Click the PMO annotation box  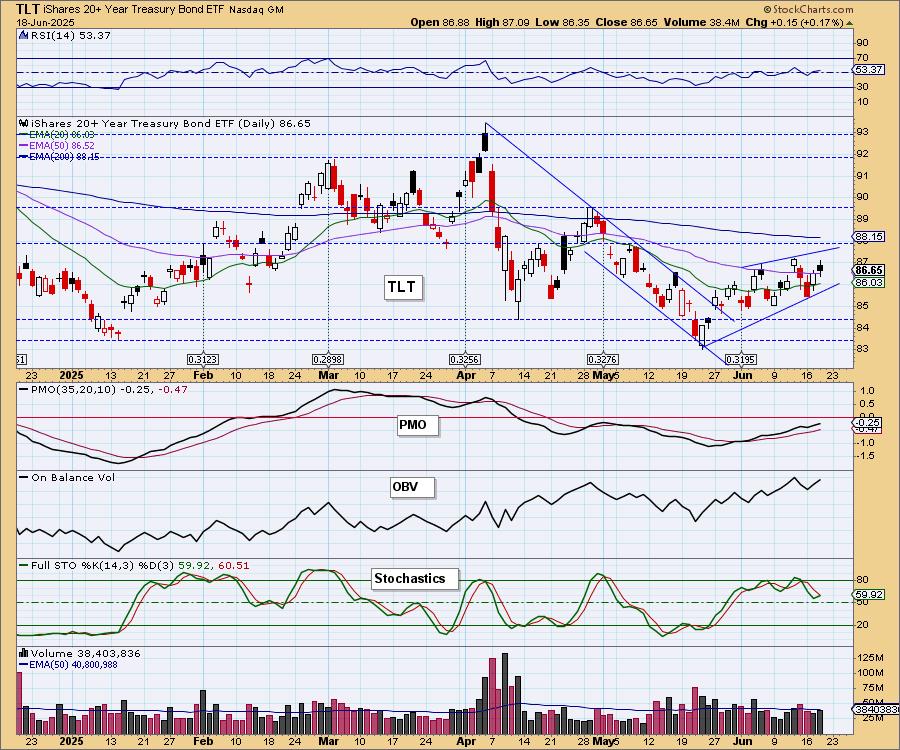[417, 425]
